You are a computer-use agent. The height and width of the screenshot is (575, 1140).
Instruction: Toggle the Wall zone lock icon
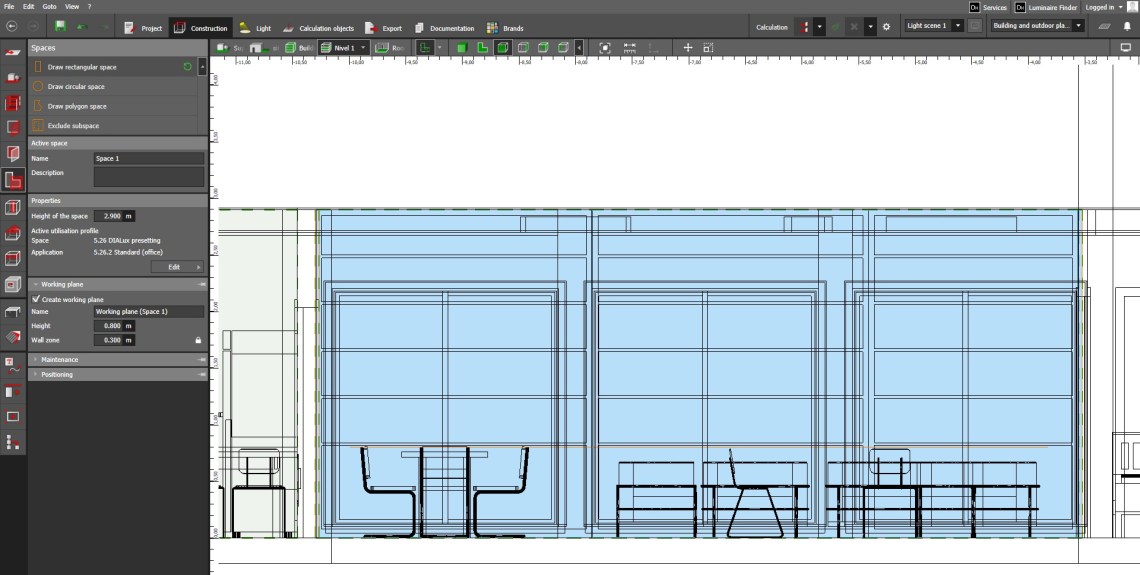coord(198,340)
